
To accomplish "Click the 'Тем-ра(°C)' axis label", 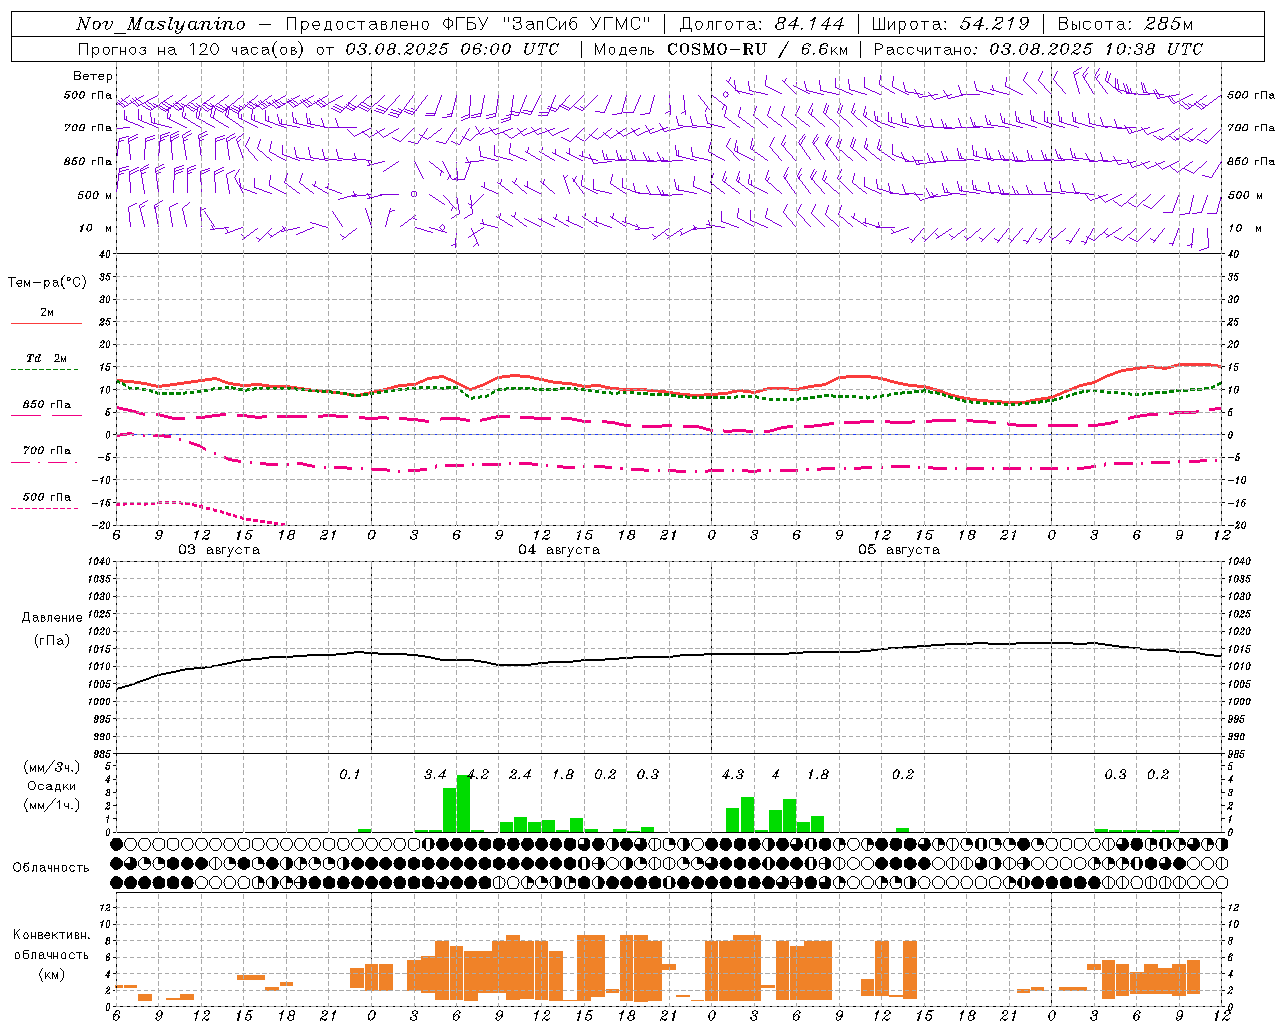I will [x=47, y=283].
